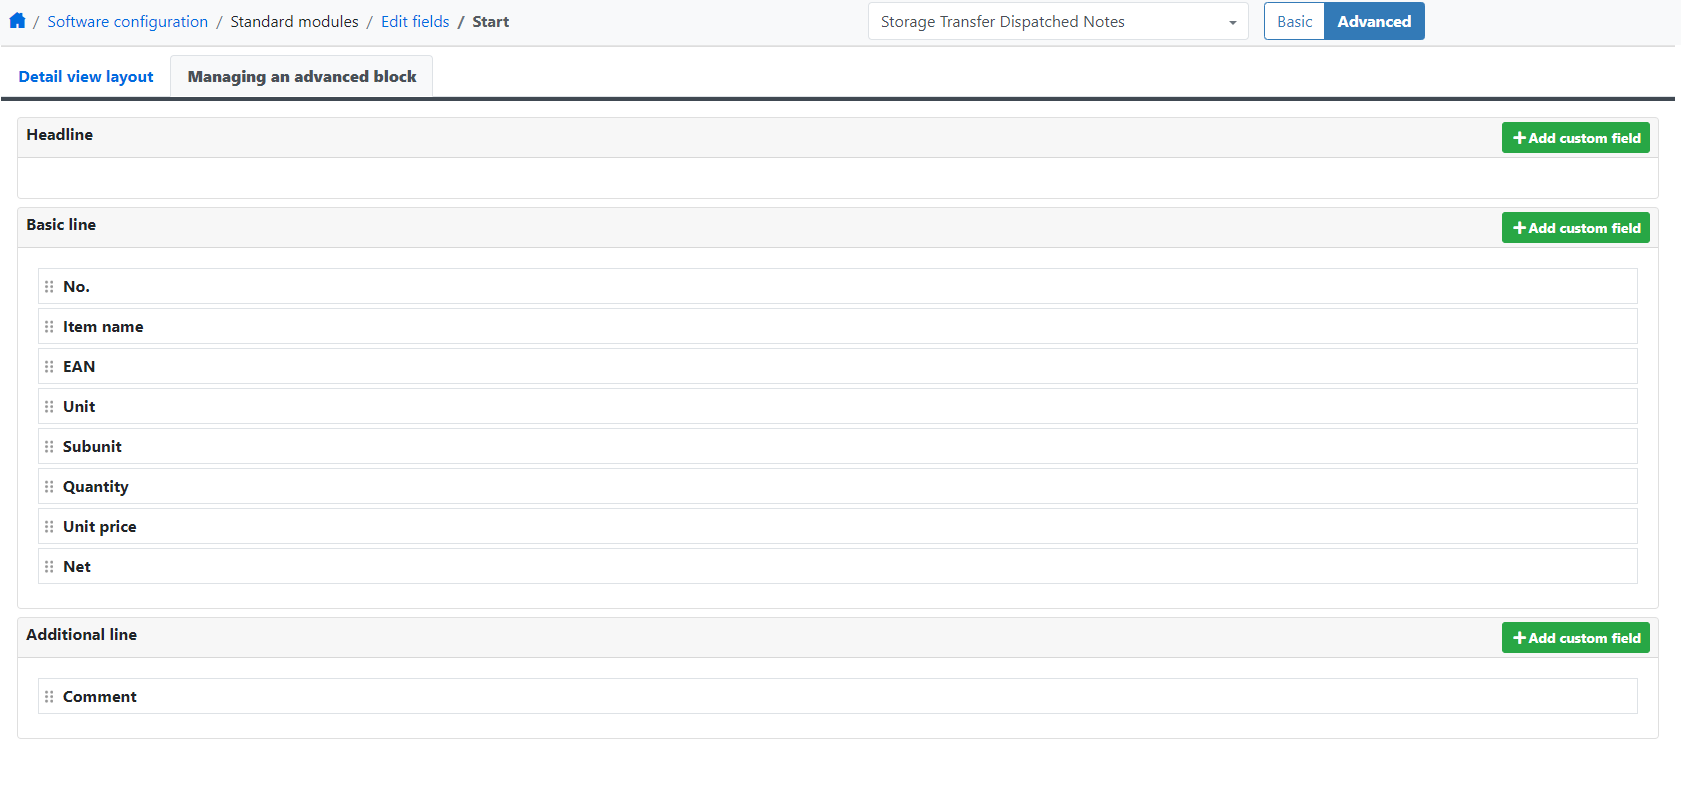Select the Net field row
The height and width of the screenshot is (809, 1681).
pos(838,566)
